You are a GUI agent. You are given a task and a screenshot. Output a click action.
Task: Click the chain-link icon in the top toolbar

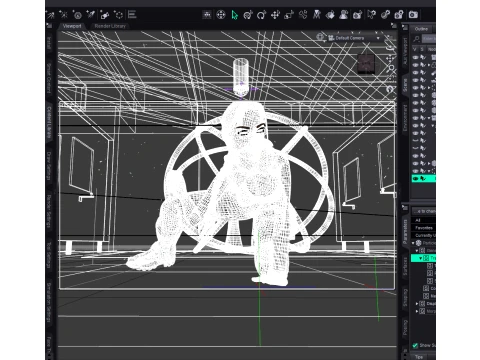coord(385,15)
